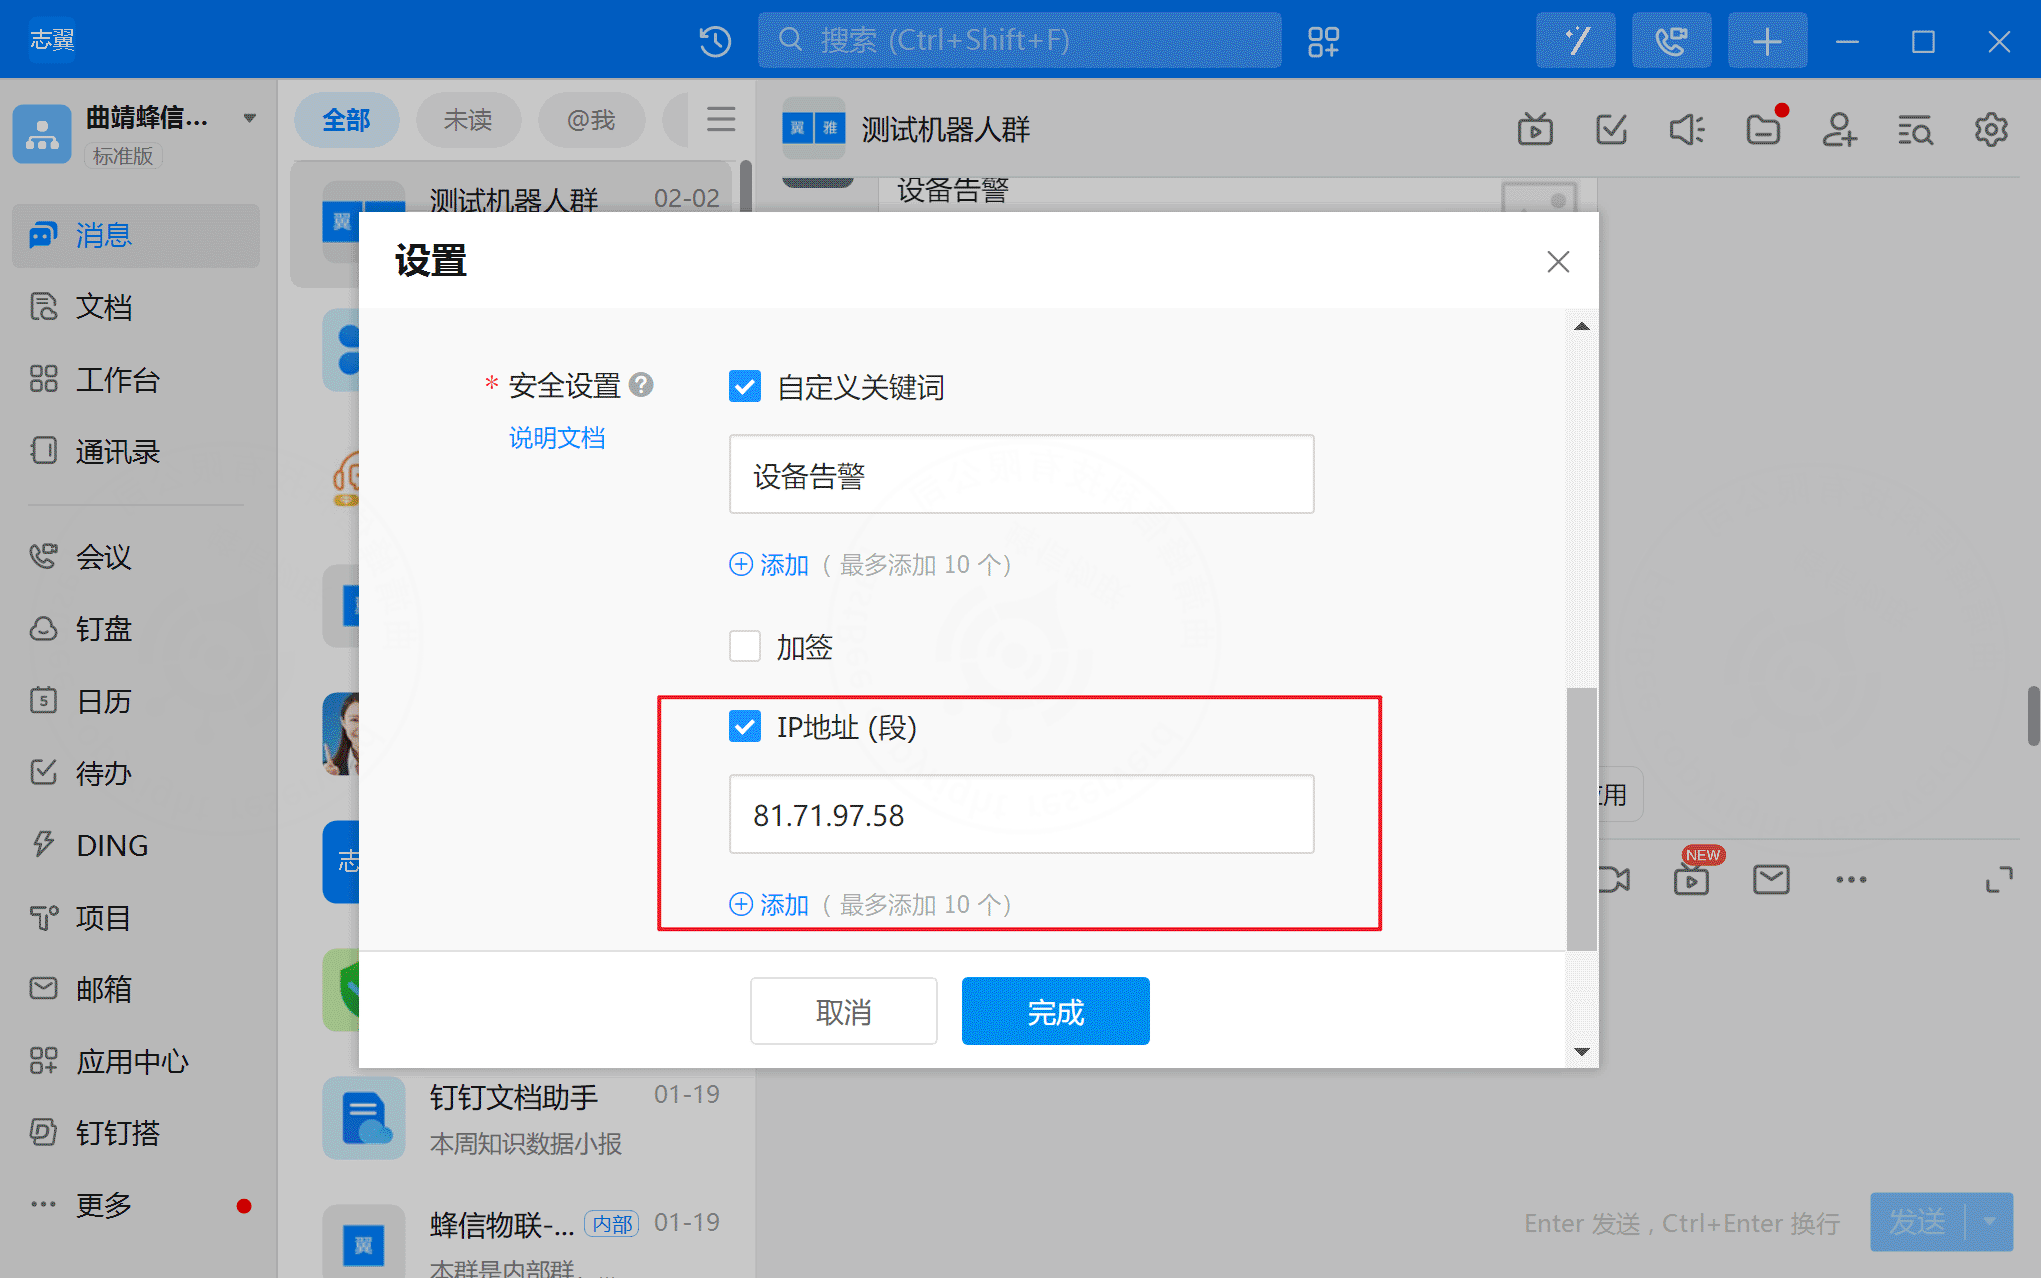Click the 发送 button
This screenshot has height=1278, width=2041.
point(1918,1221)
